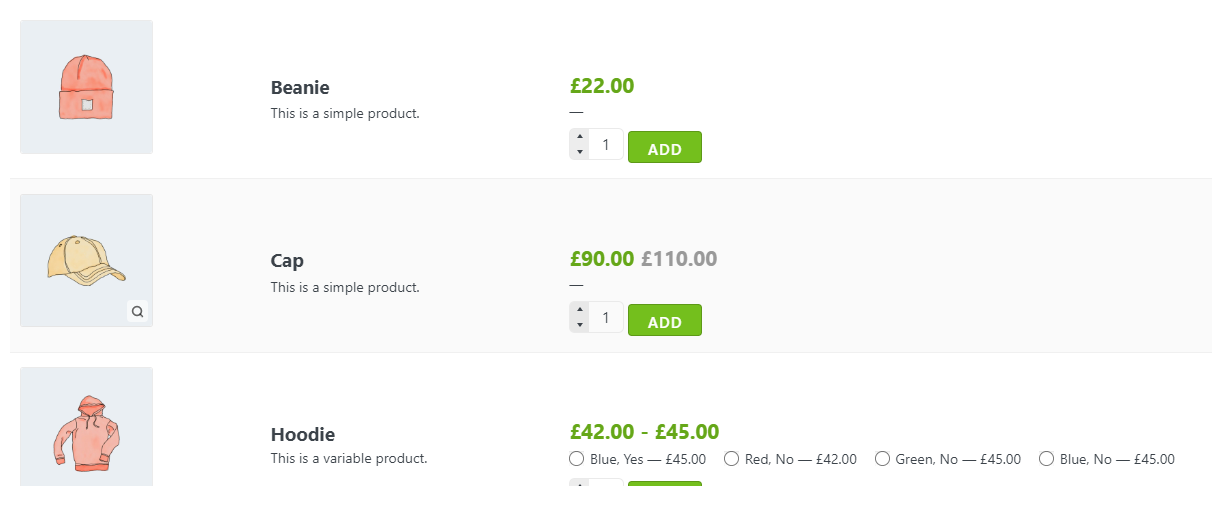Select the "Red, No — £42.00" option
This screenshot has width=1212, height=507.
click(731, 459)
